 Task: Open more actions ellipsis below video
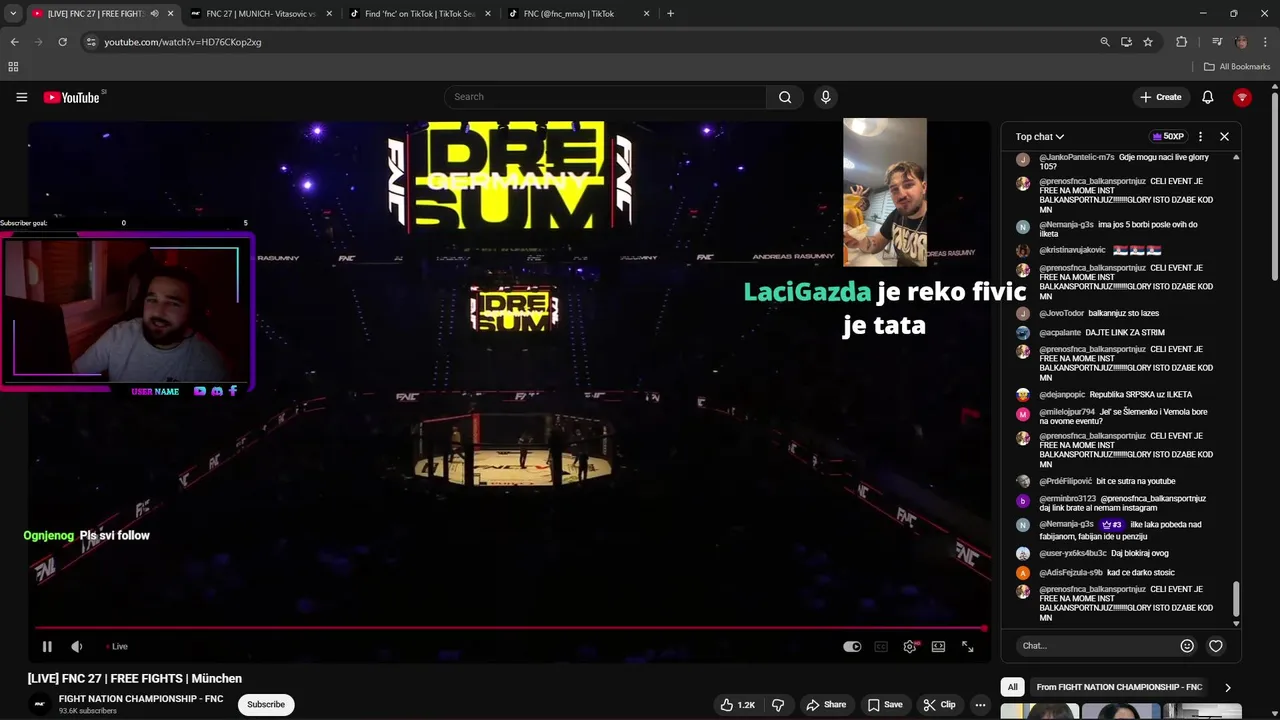[979, 704]
